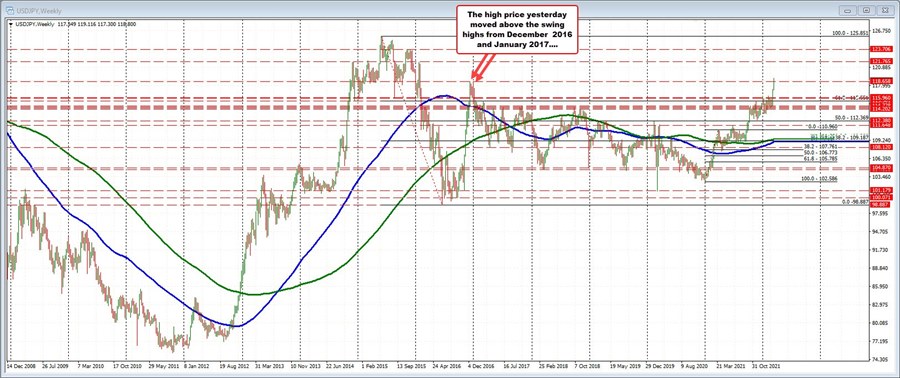This screenshot has width=900, height=378.
Task: Click the 14 Dec 2008 date label
Action: pyautogui.click(x=20, y=365)
